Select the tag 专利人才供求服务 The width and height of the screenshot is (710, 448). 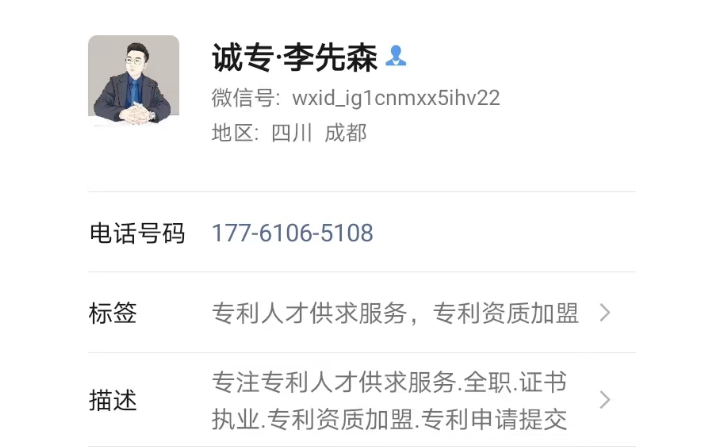(x=309, y=313)
